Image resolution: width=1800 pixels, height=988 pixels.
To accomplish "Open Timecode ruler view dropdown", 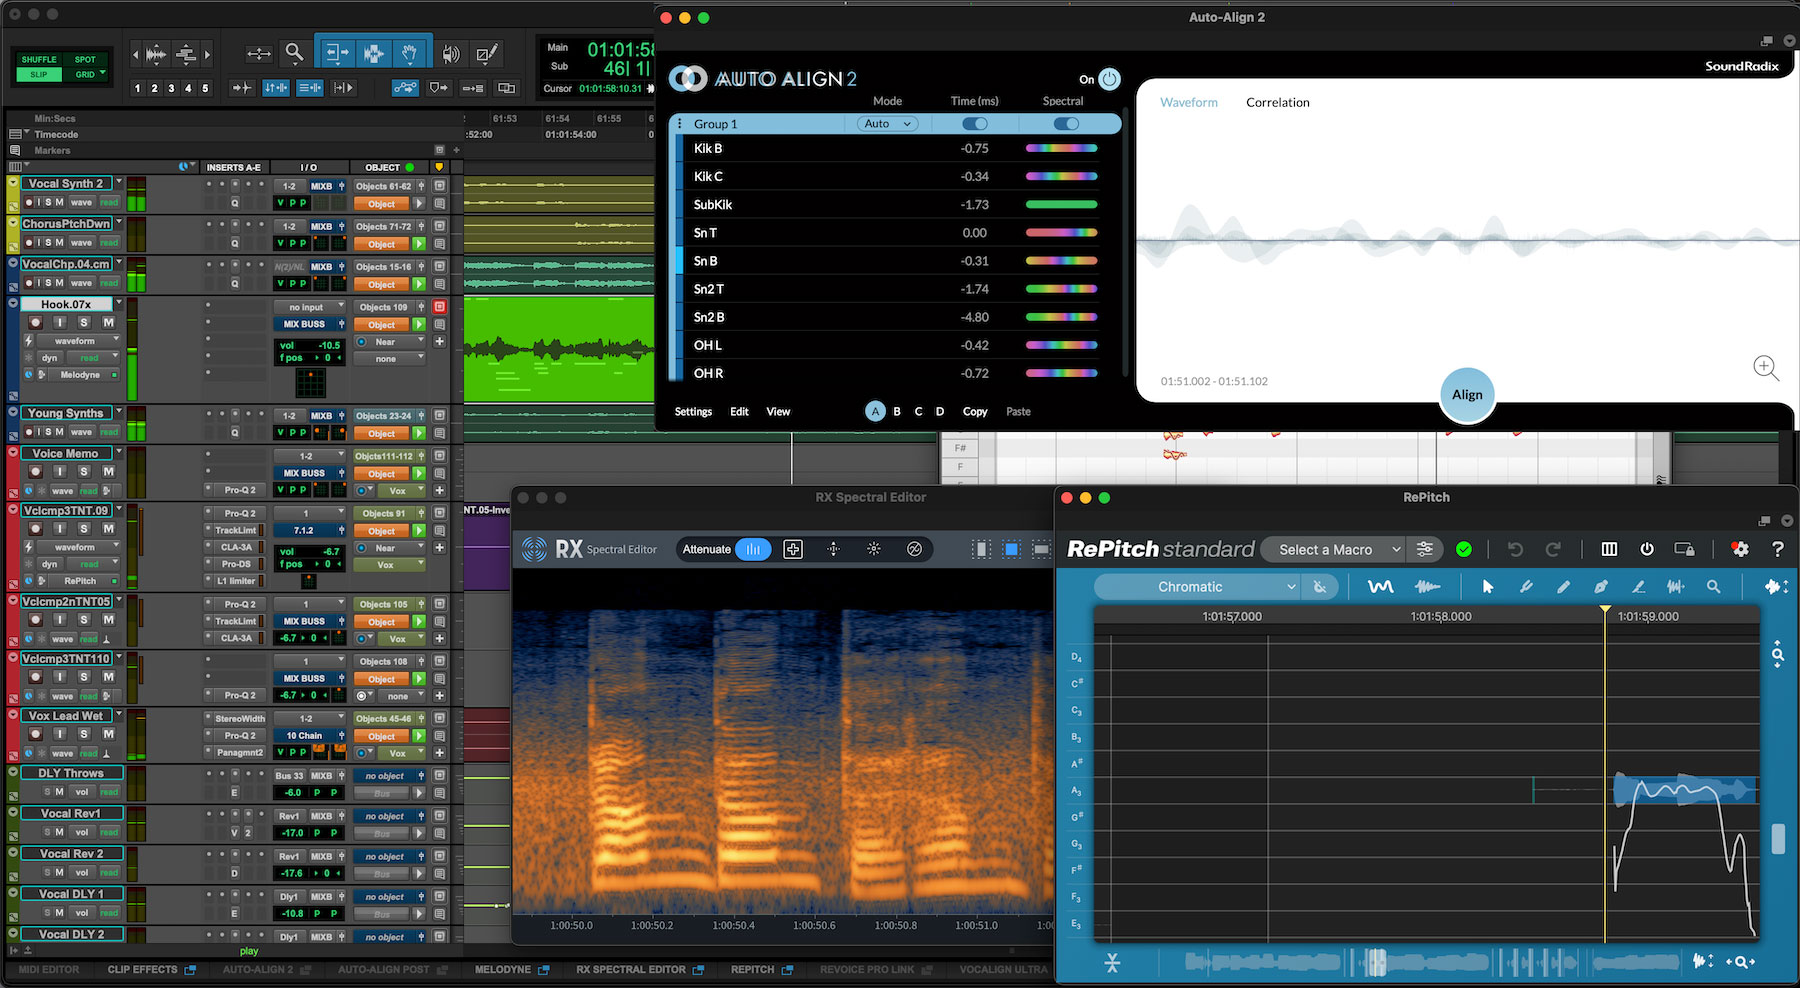I will click(27, 134).
